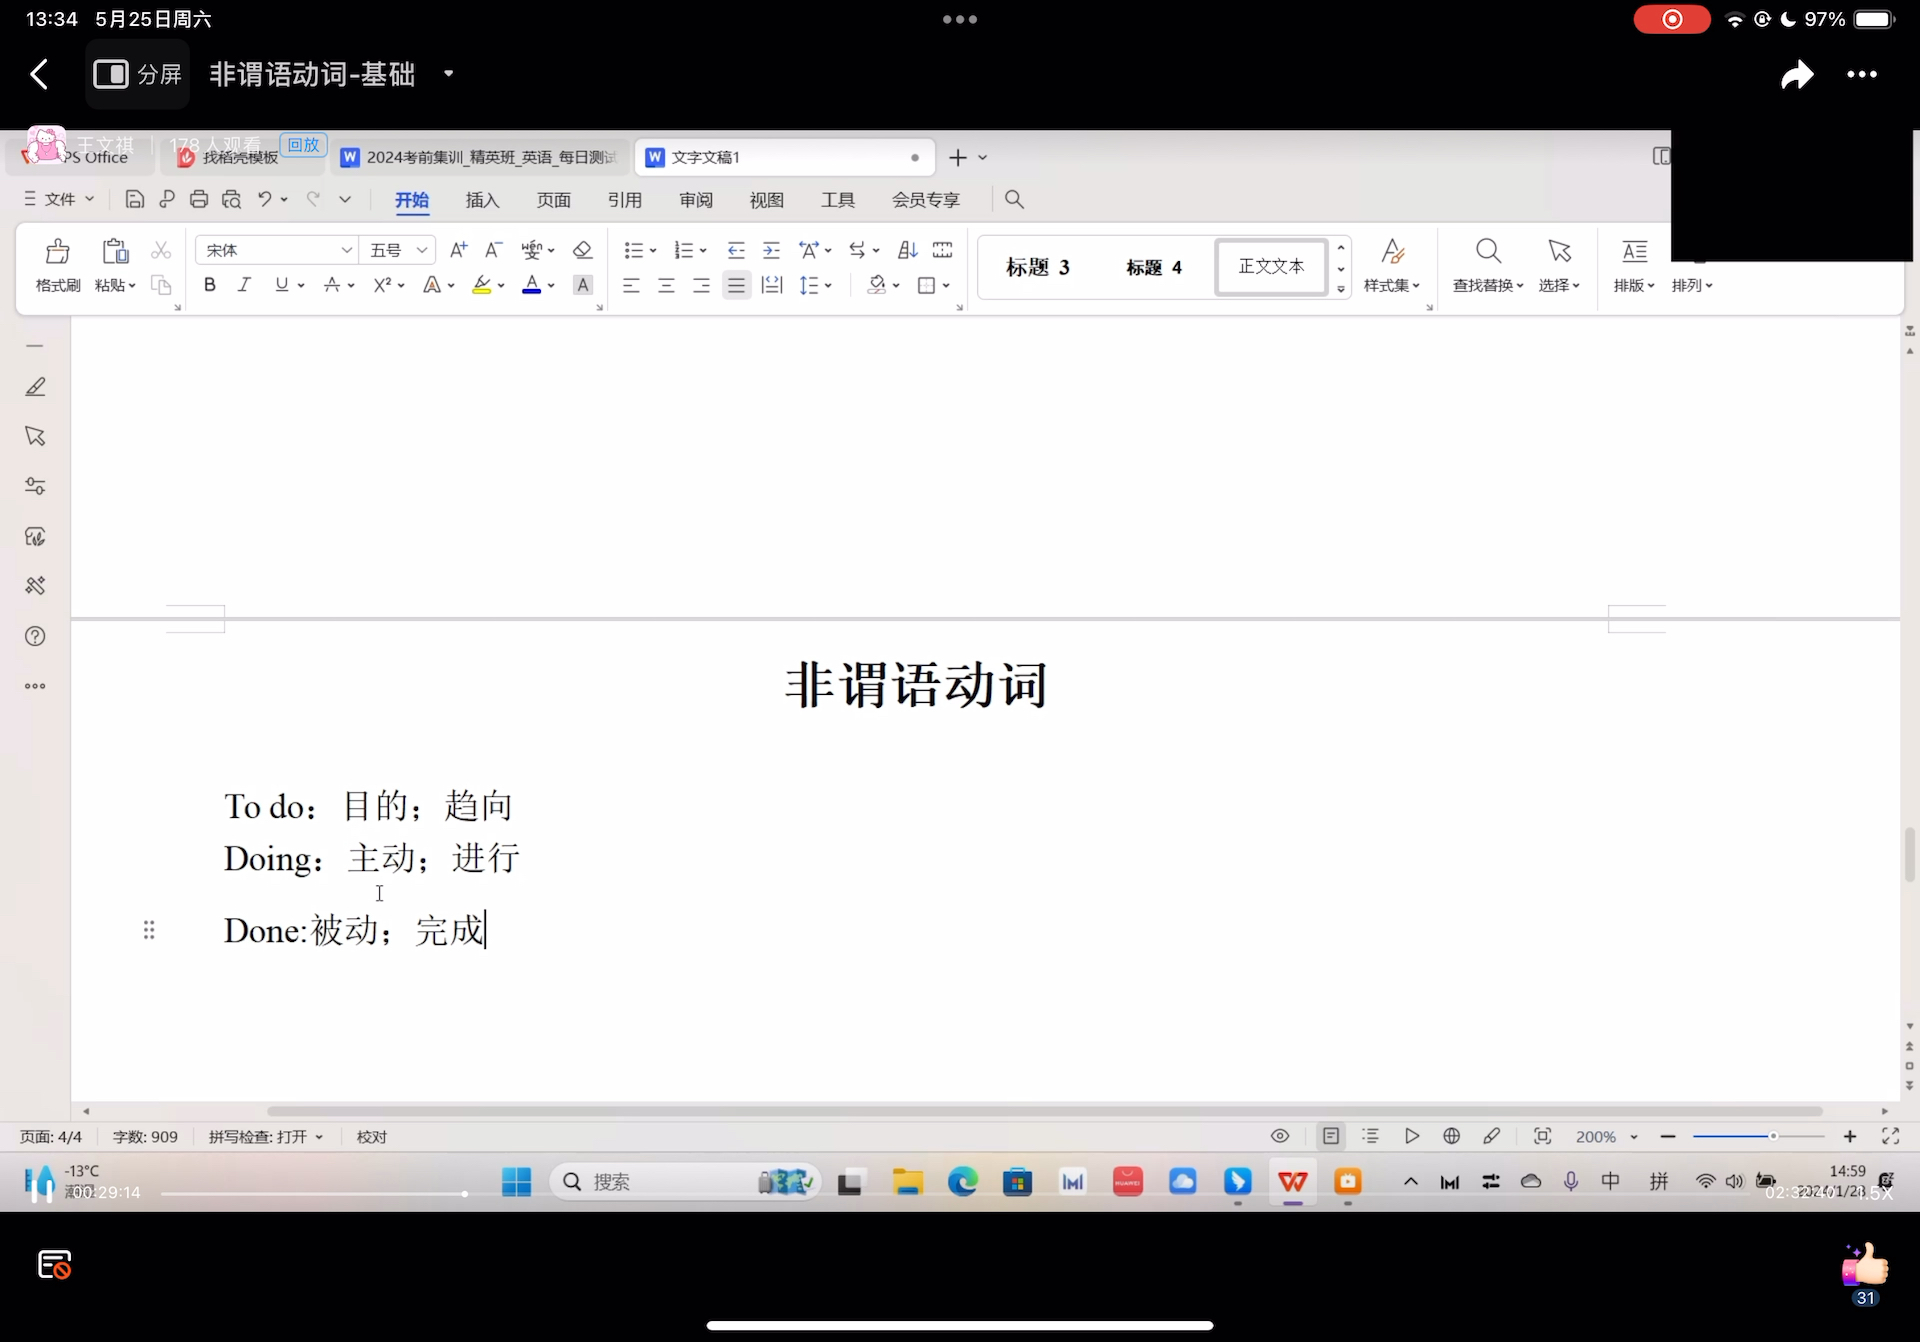Expand bullet list options dropdown

coord(653,251)
